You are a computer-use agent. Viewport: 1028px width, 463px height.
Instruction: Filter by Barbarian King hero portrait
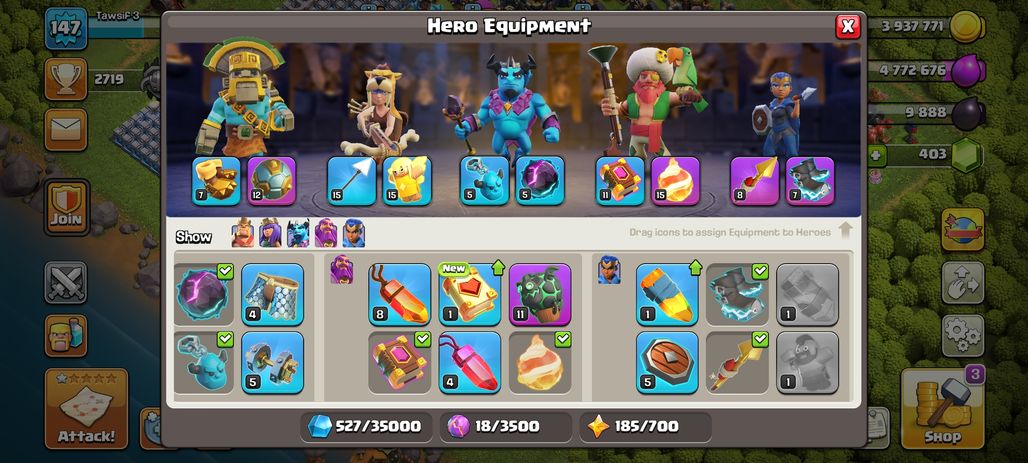[x=243, y=233]
